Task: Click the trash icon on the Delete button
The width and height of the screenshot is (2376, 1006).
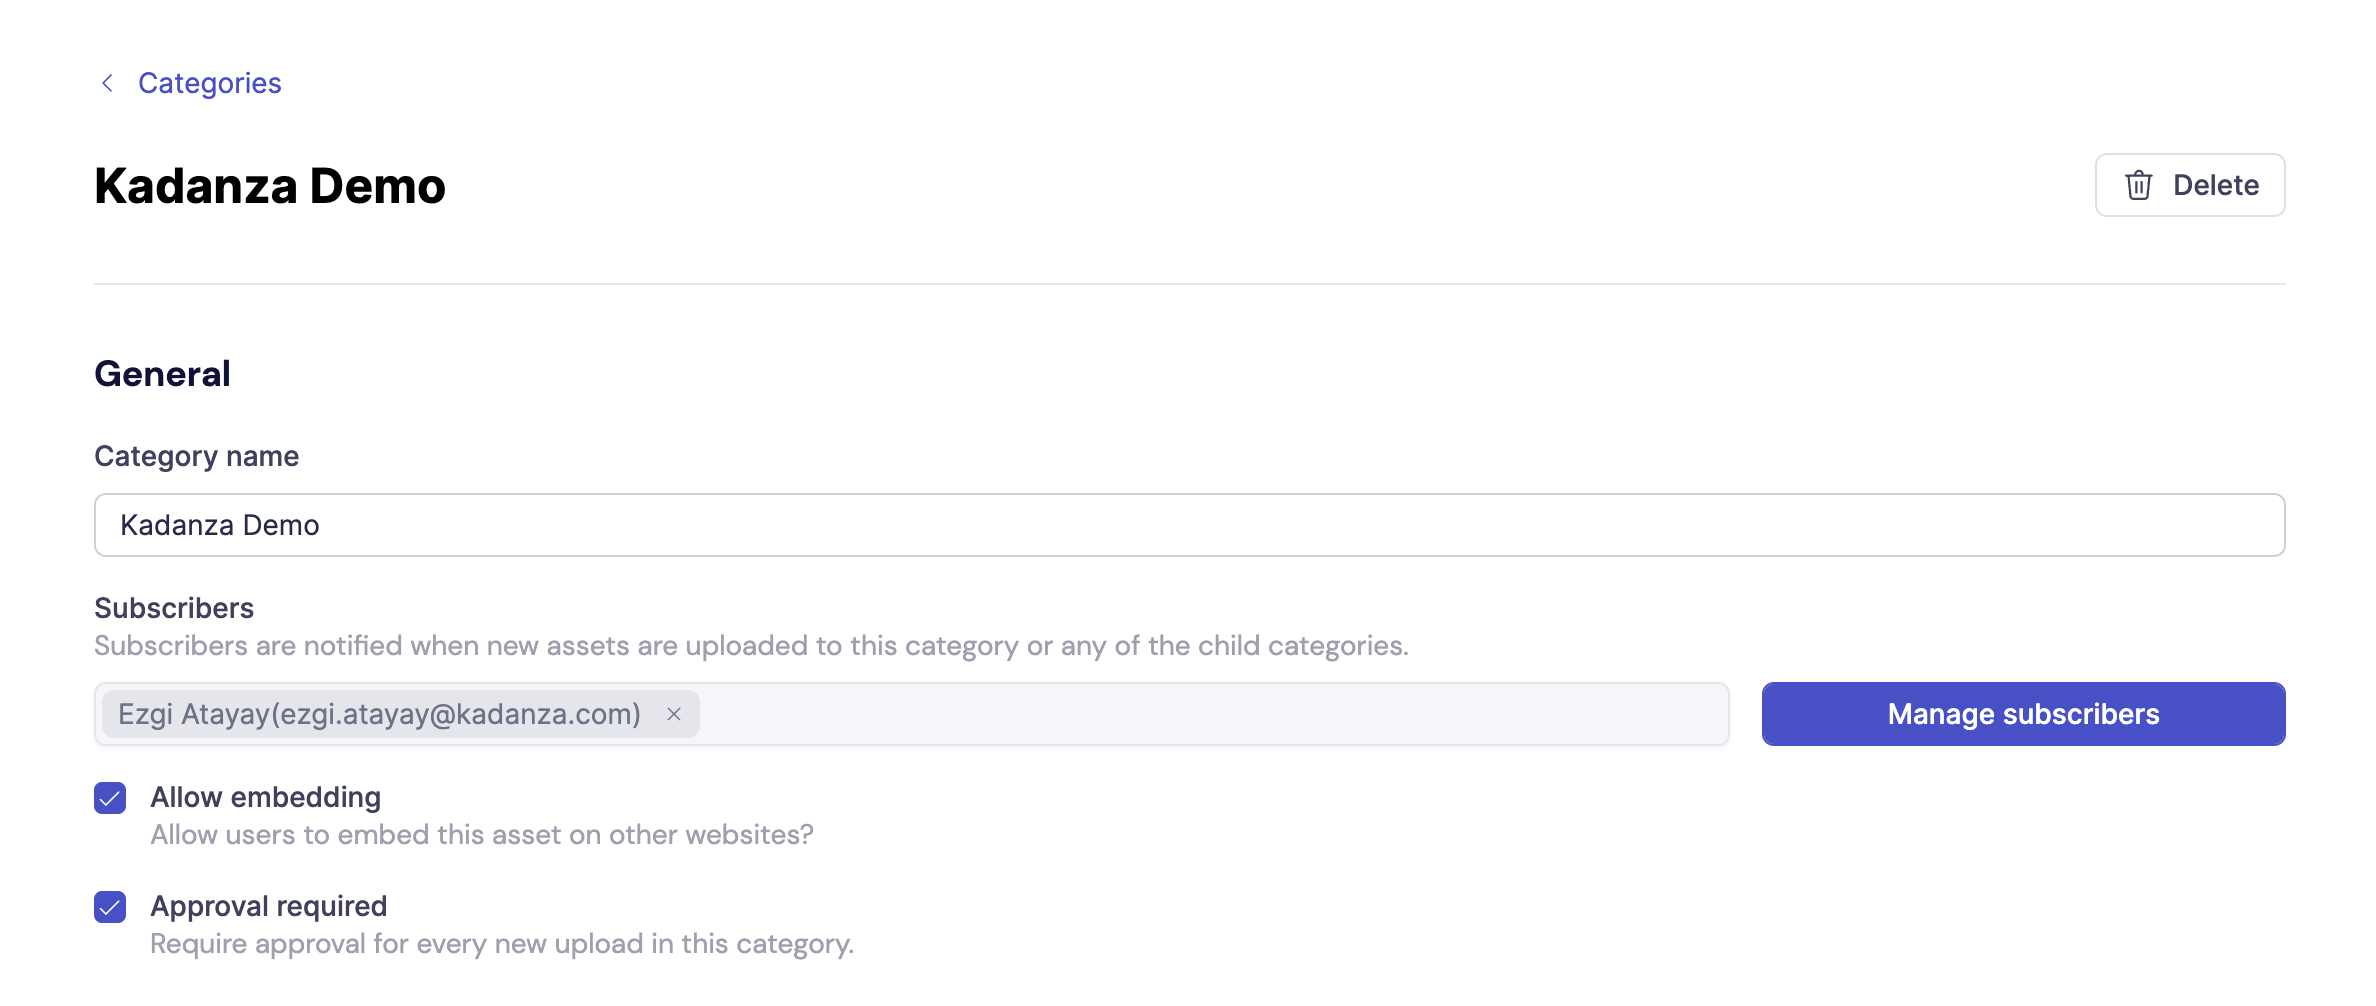Action: coord(2140,185)
